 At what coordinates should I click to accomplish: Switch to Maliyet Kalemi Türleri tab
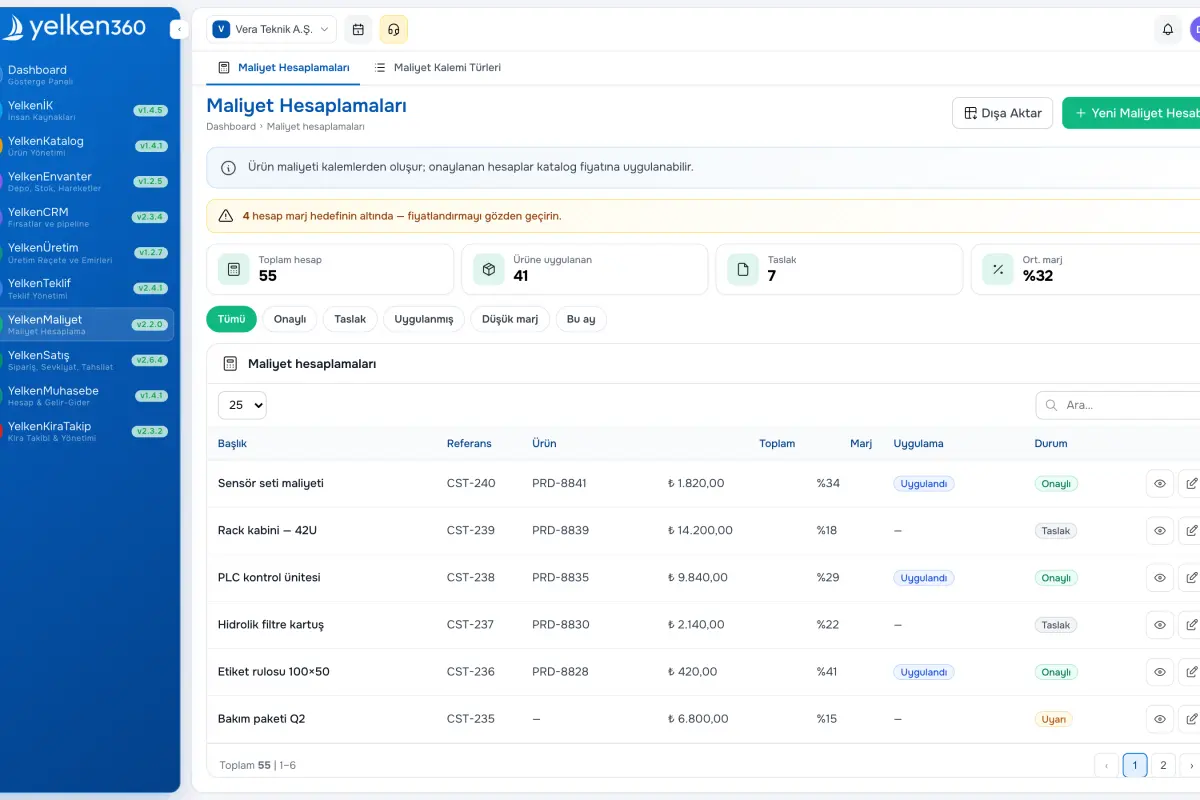coord(437,68)
